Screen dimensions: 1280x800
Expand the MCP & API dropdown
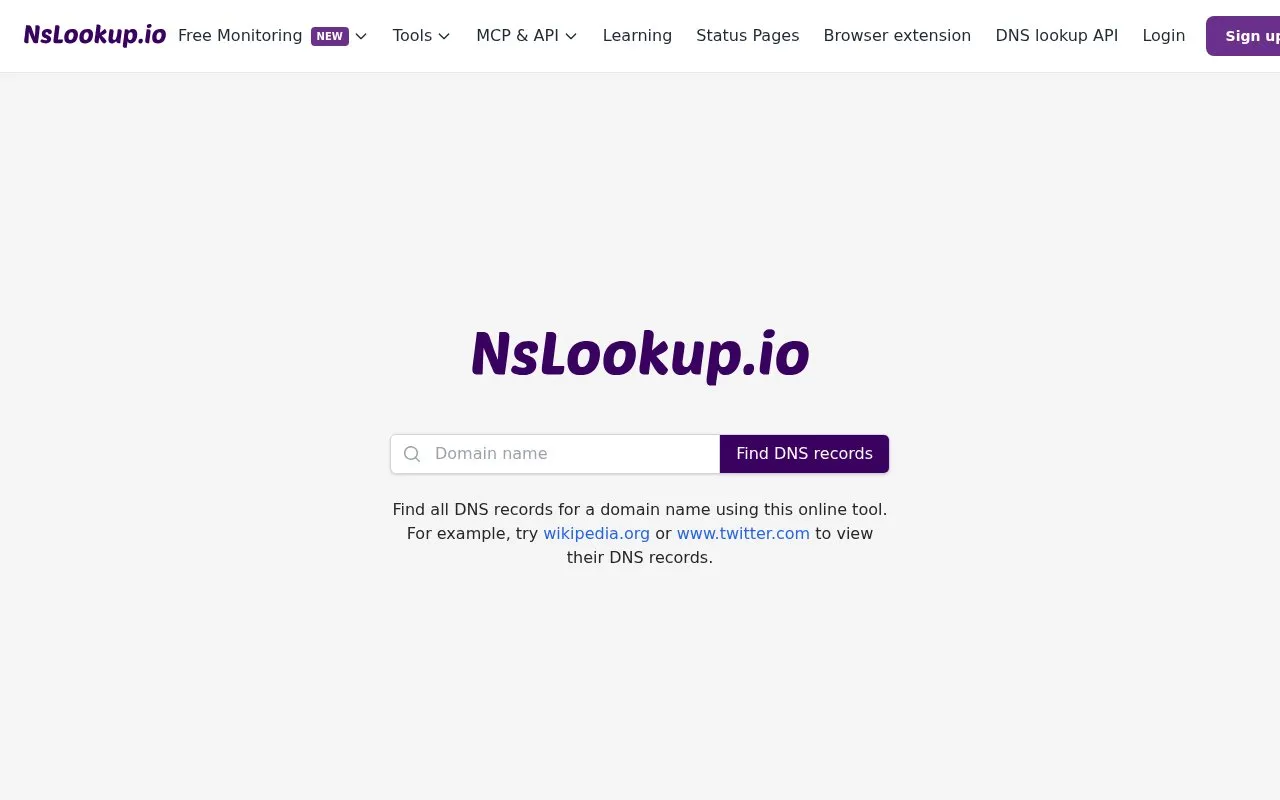pyautogui.click(x=527, y=36)
